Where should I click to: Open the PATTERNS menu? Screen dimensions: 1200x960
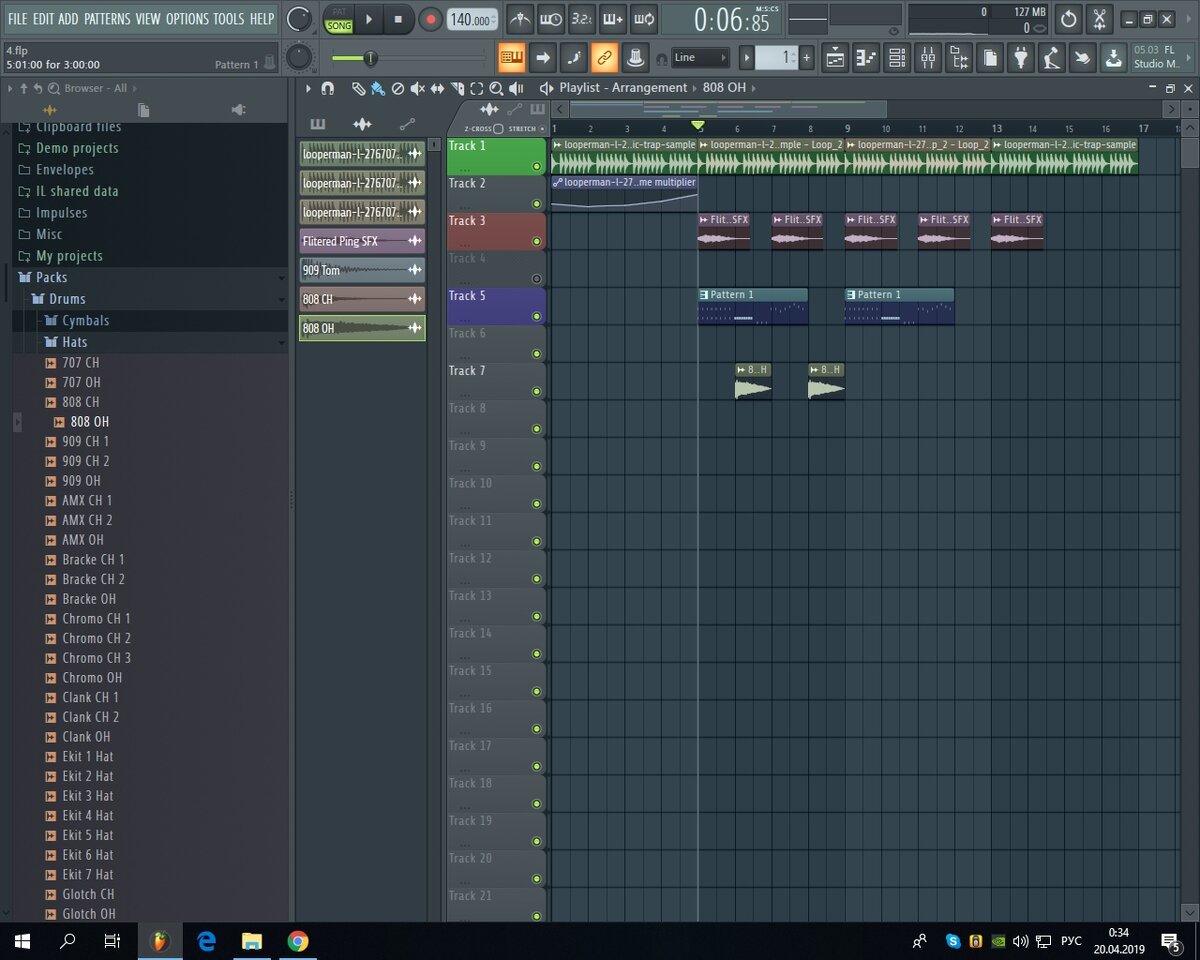point(107,19)
